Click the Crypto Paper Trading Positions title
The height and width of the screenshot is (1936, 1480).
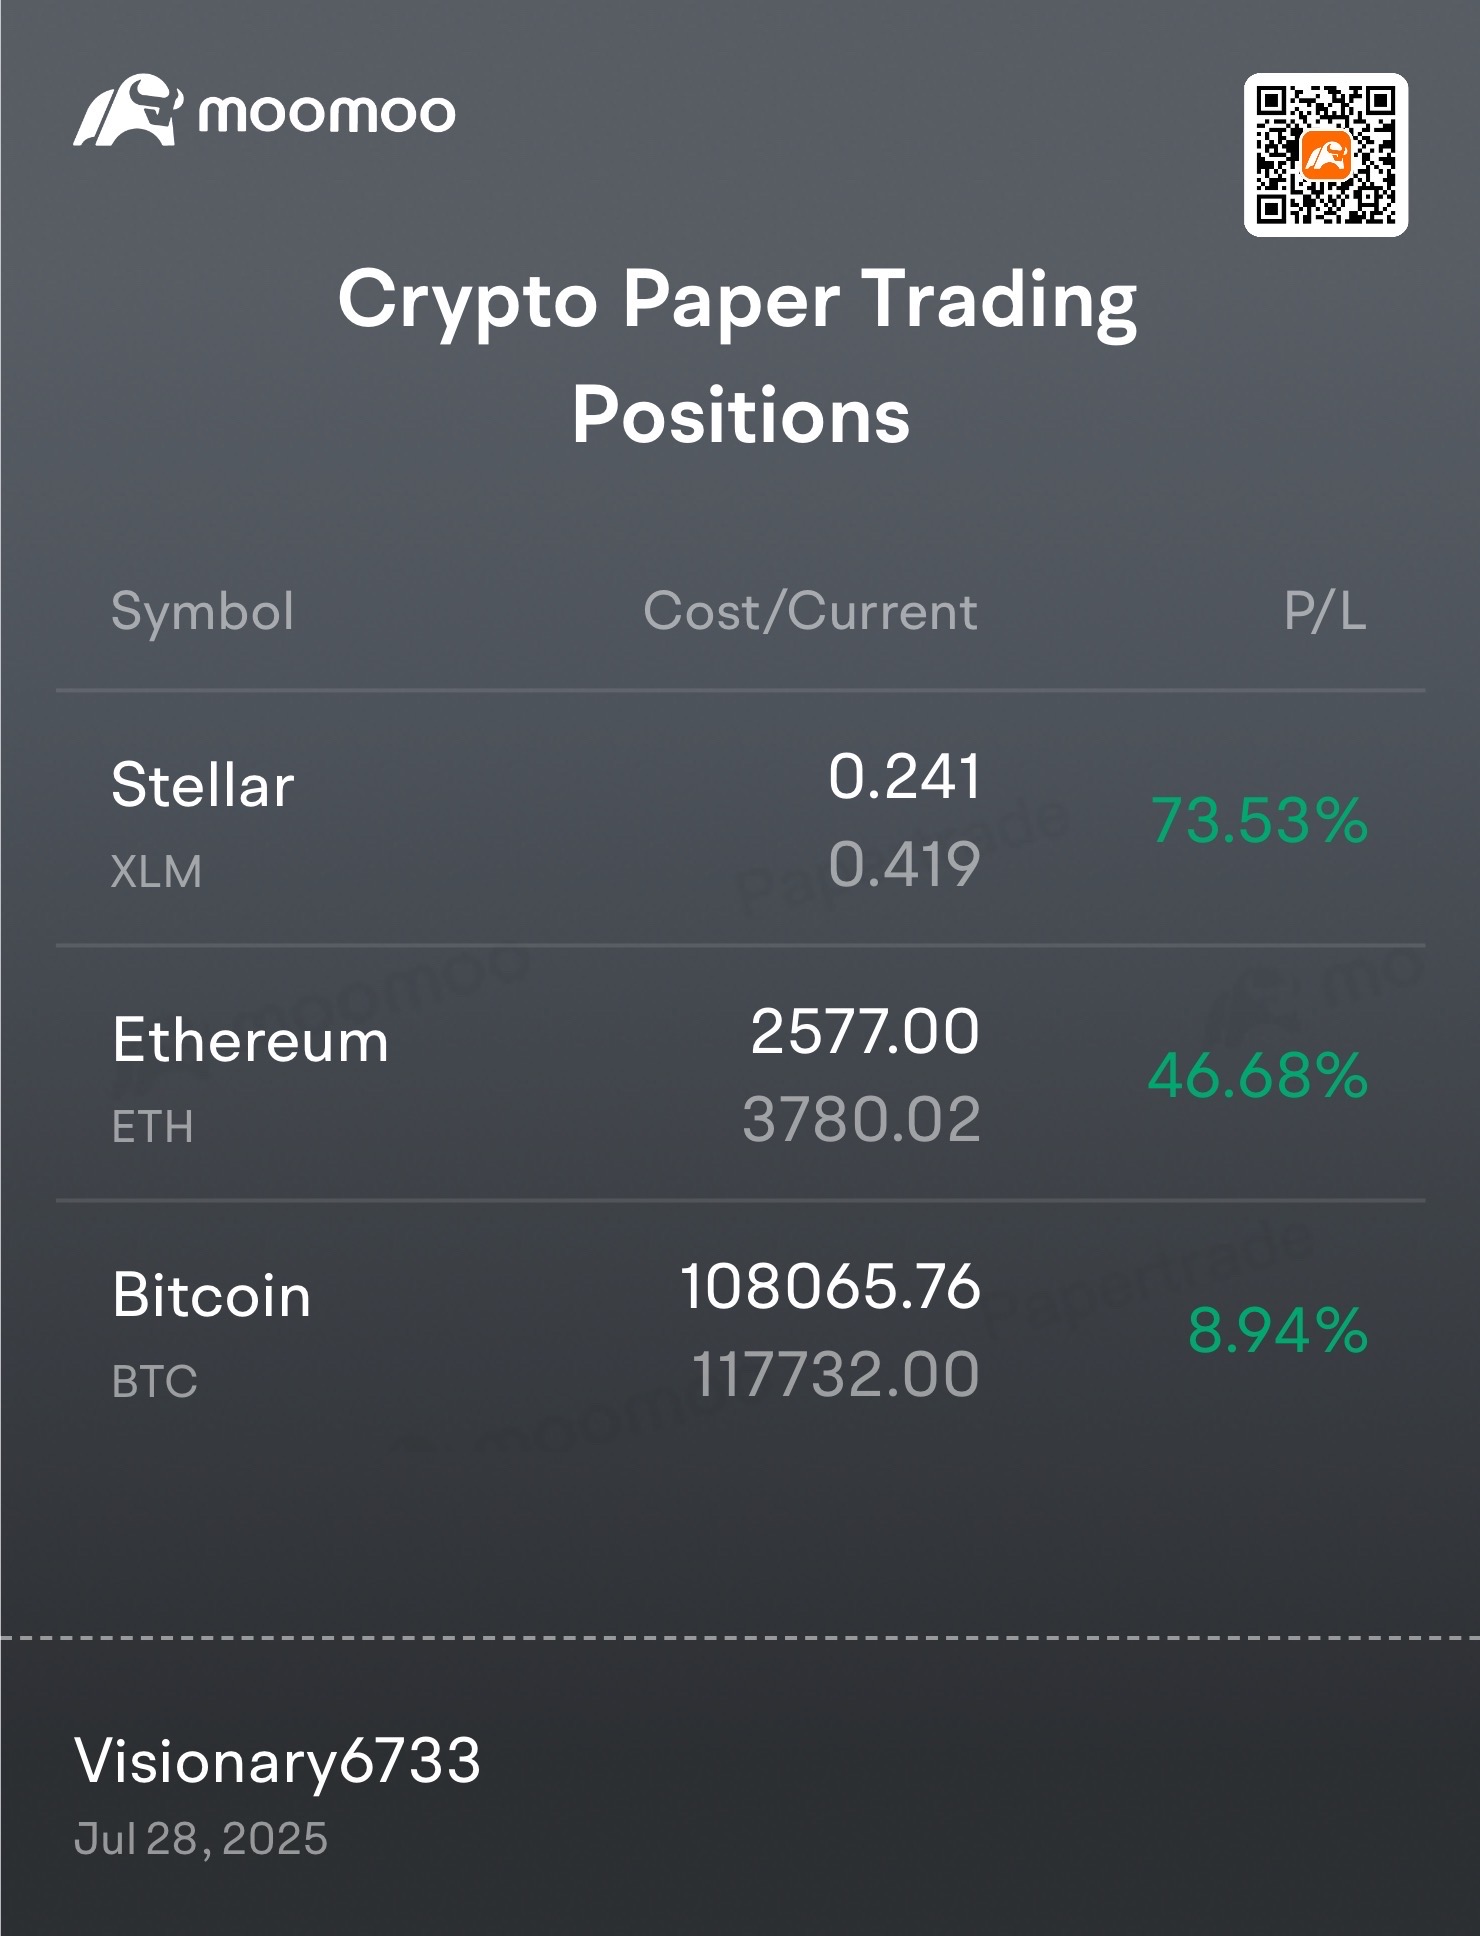coord(738,355)
